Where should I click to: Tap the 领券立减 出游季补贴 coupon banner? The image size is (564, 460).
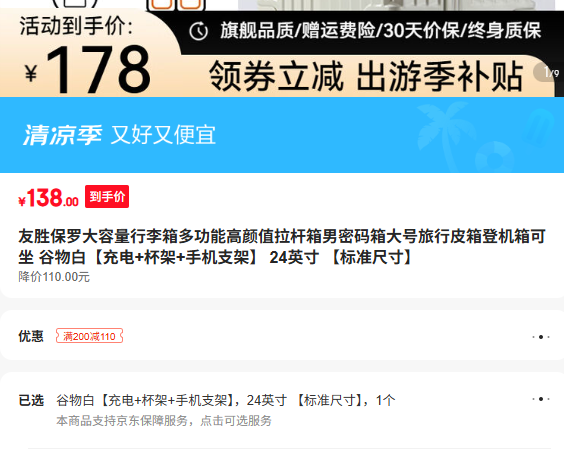pyautogui.click(x=365, y=76)
